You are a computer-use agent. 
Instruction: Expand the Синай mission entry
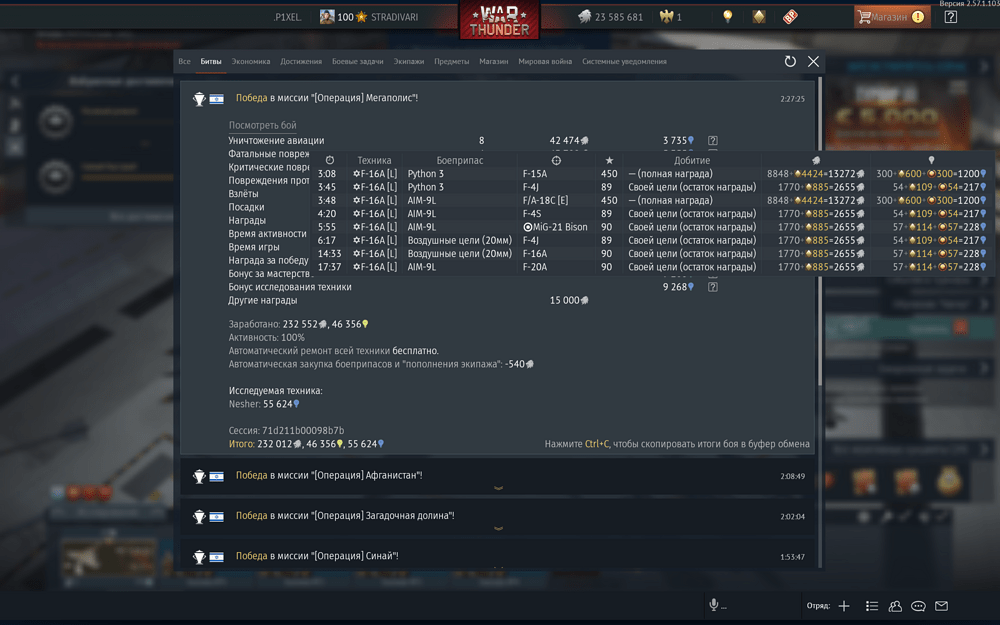pos(497,555)
